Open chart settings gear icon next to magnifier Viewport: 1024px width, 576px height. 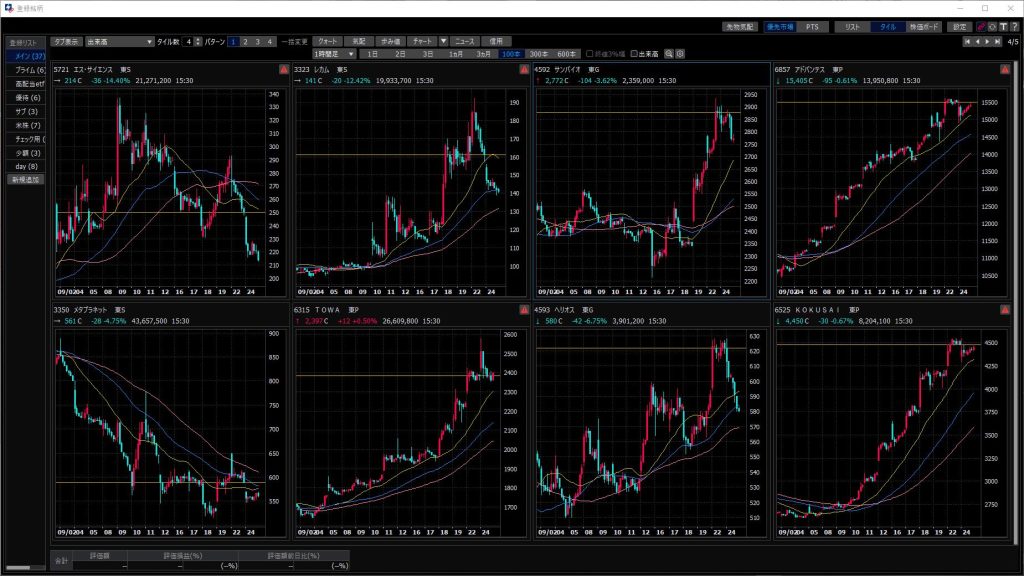[680, 53]
